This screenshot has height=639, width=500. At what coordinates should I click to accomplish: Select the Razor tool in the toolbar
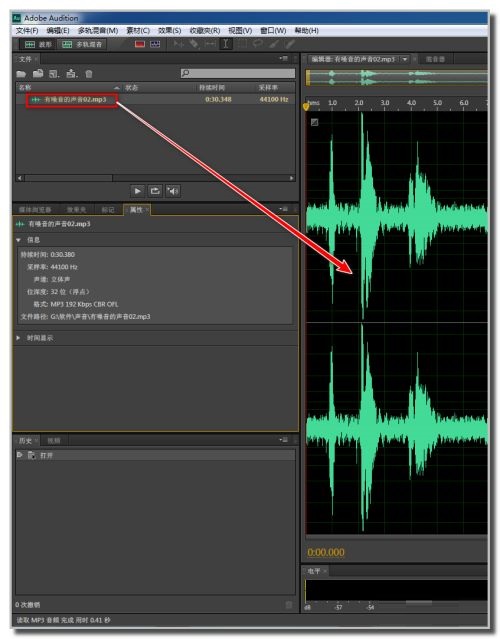click(x=194, y=44)
